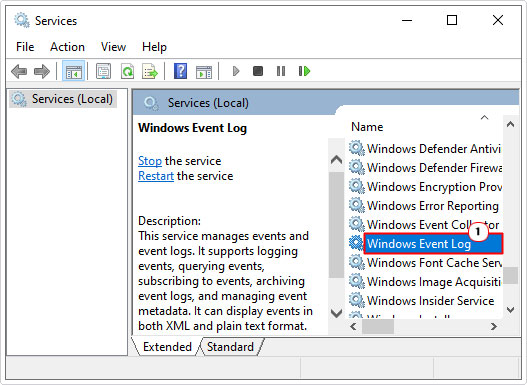Switch to the Standard tab
The height and width of the screenshot is (385, 527).
230,347
